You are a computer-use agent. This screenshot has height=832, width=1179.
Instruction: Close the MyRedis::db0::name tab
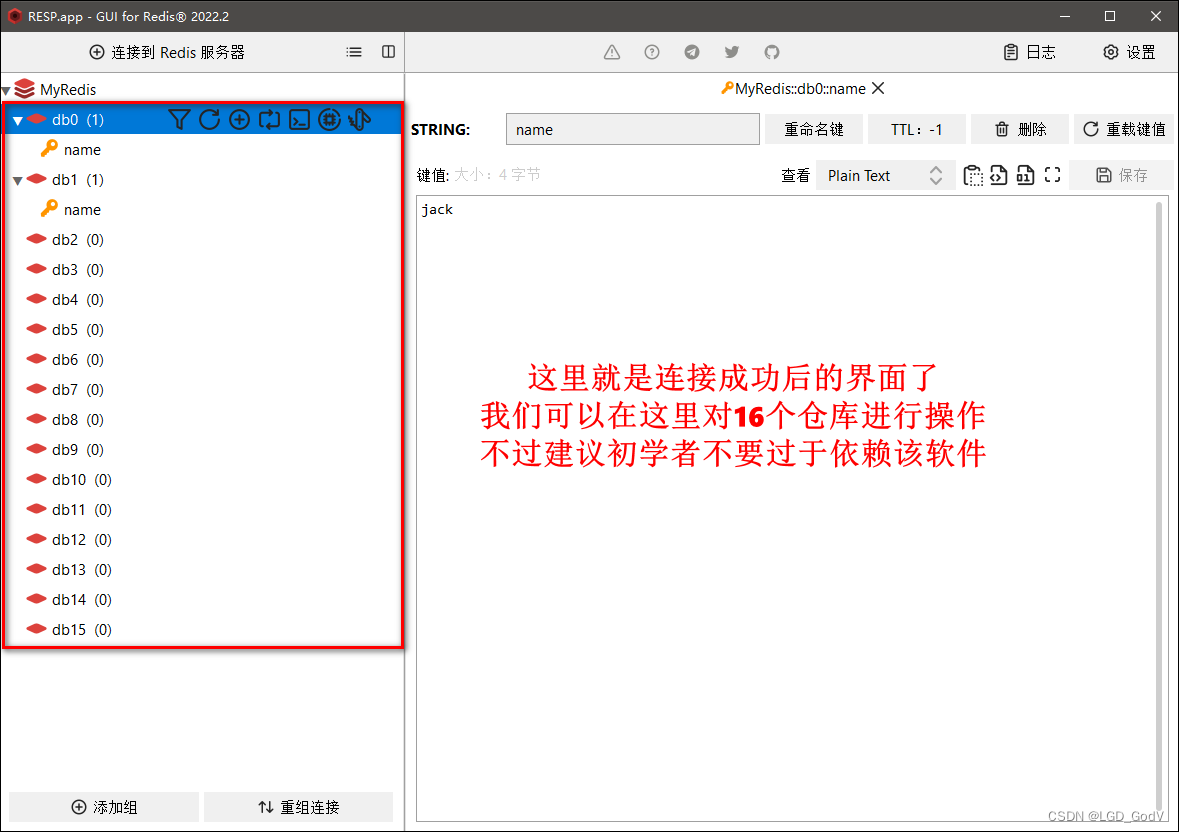pos(877,88)
